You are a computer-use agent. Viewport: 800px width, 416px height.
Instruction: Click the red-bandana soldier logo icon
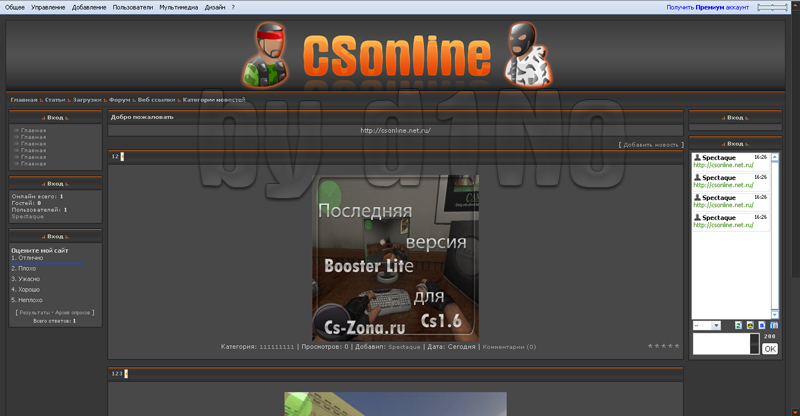[x=266, y=55]
